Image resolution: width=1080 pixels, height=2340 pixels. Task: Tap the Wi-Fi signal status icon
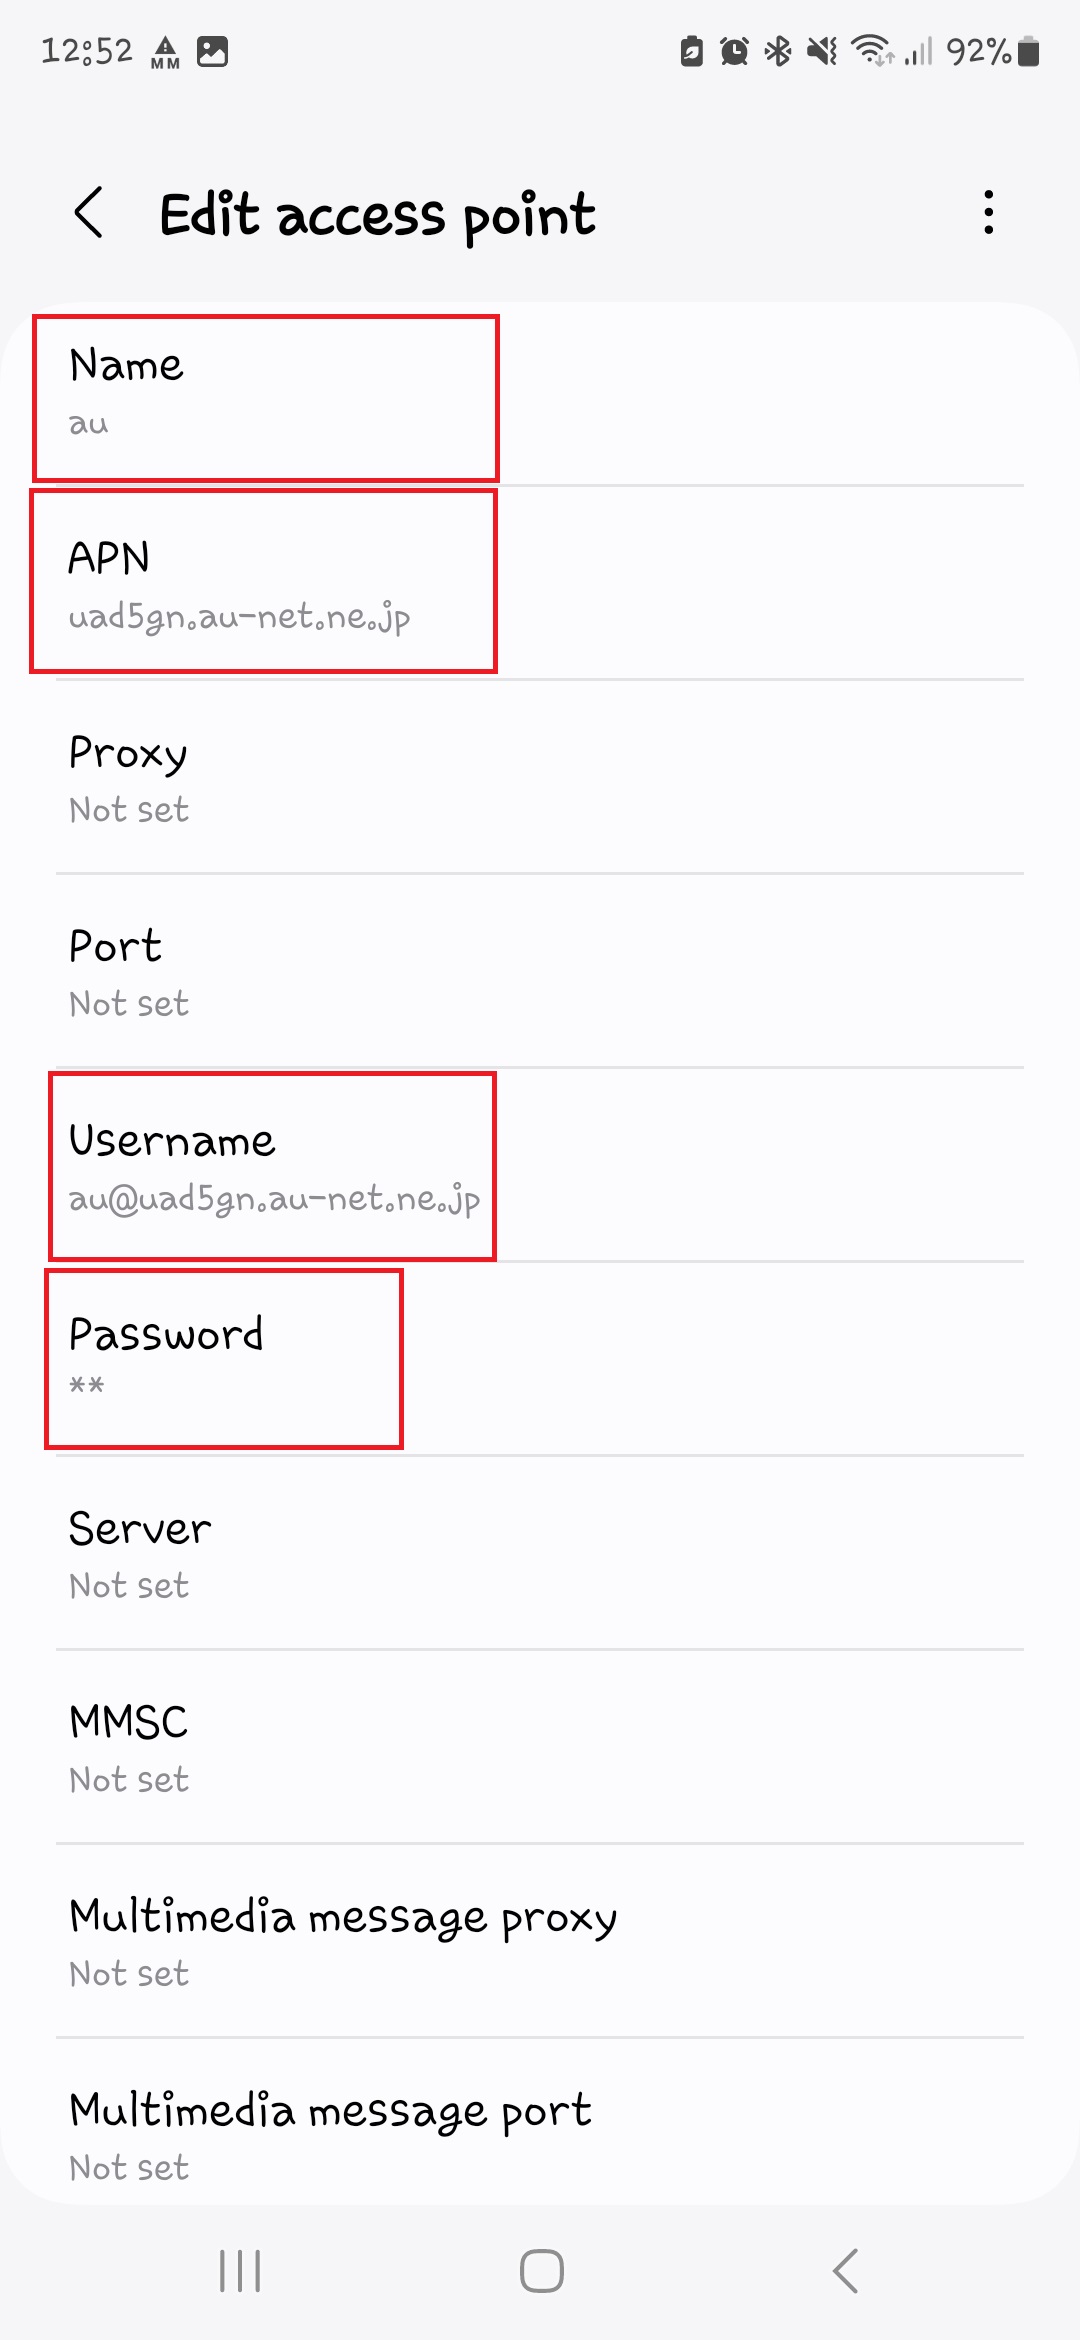coord(872,51)
